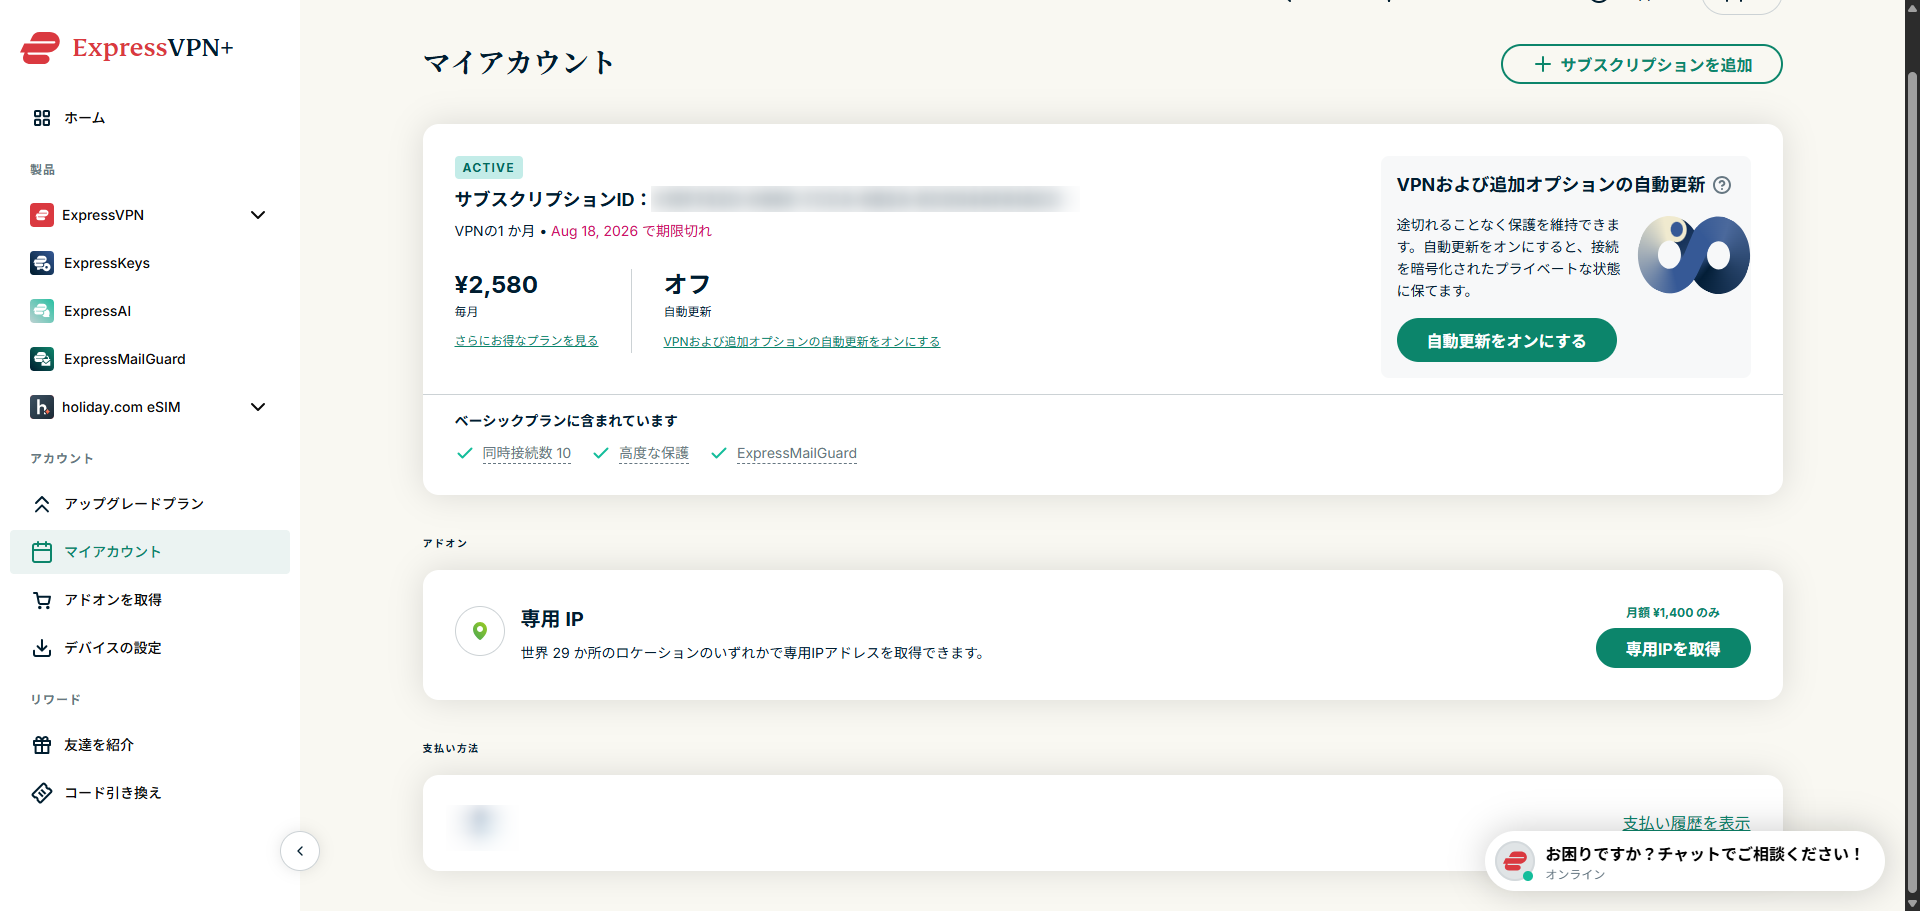Image resolution: width=1920 pixels, height=911 pixels.
Task: Open the chat support message bubble
Action: pos(1685,861)
